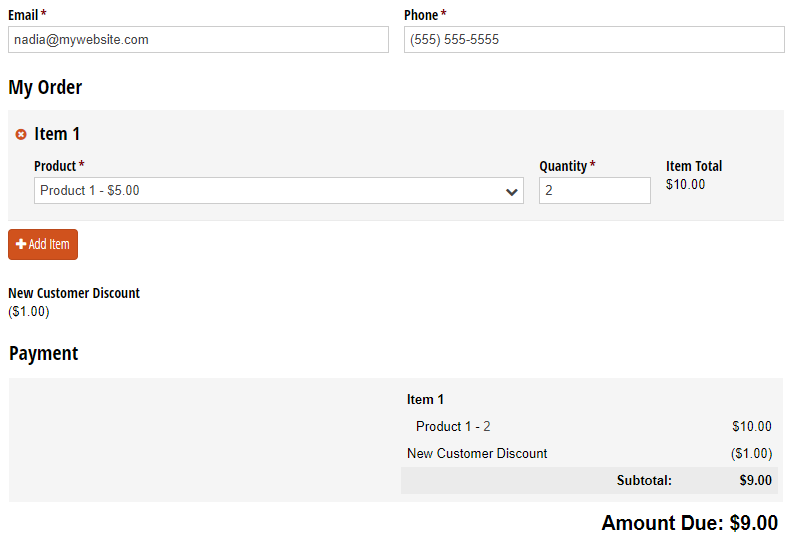This screenshot has width=789, height=545.
Task: Click the Product field label
Action: pyautogui.click(x=55, y=166)
